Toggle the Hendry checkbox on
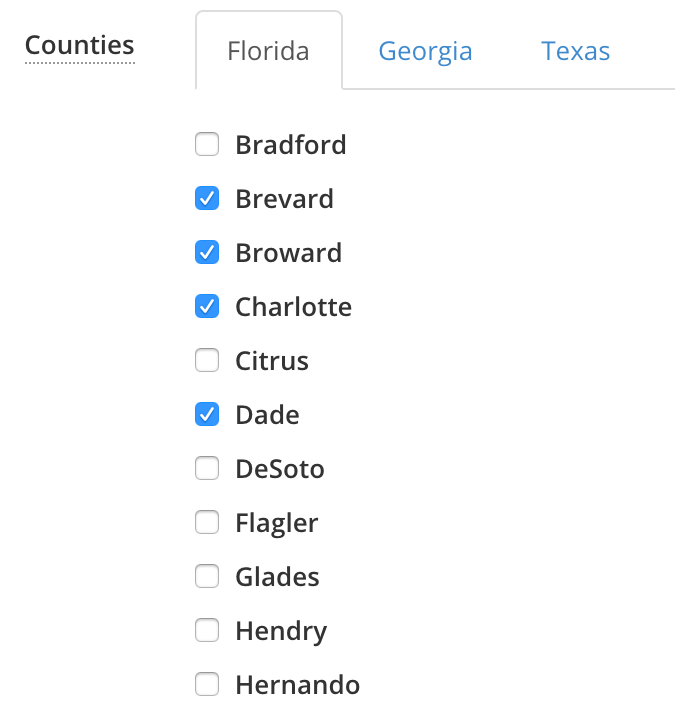The width and height of the screenshot is (675, 720). click(x=207, y=630)
